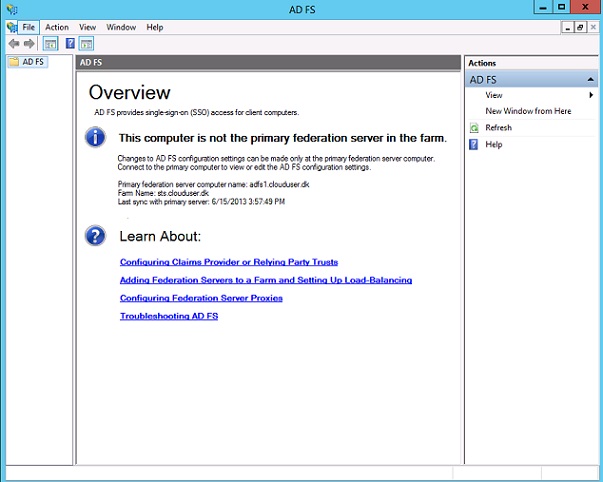Click the AD FS icon in the title bar
This screenshot has width=603, height=482.
pos(12,9)
